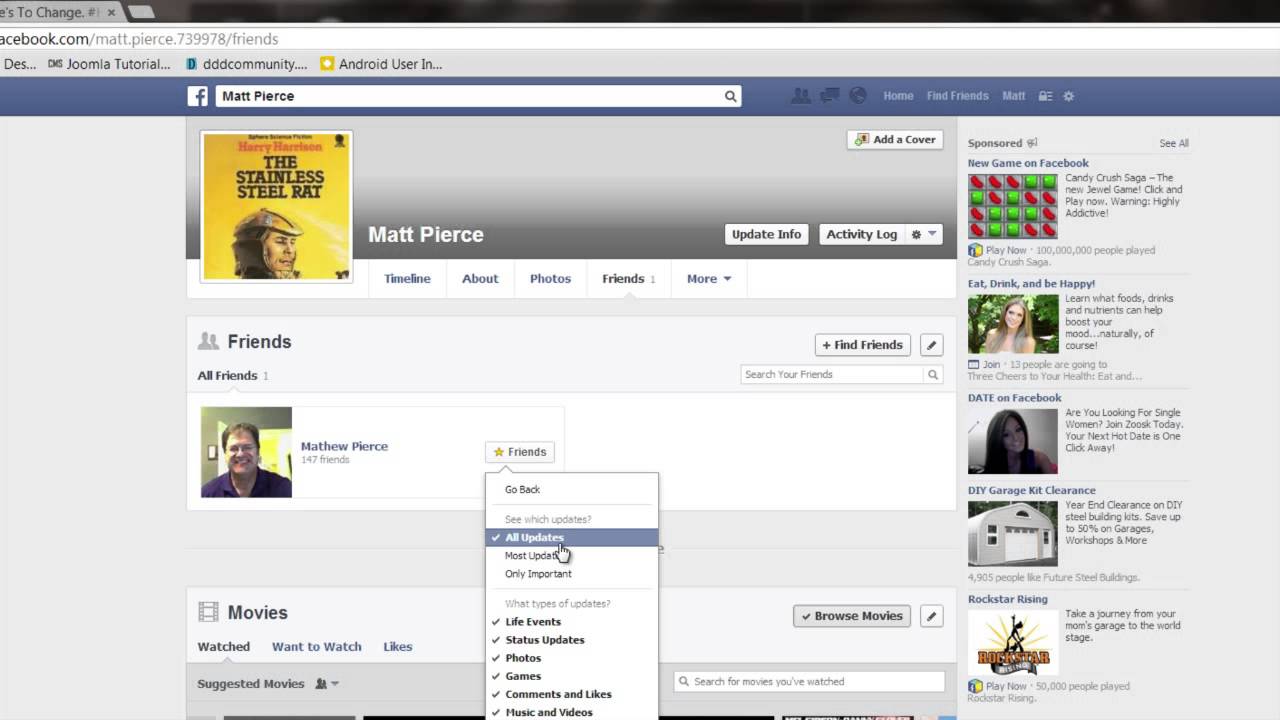
Task: Click Add a Cover button
Action: click(895, 139)
